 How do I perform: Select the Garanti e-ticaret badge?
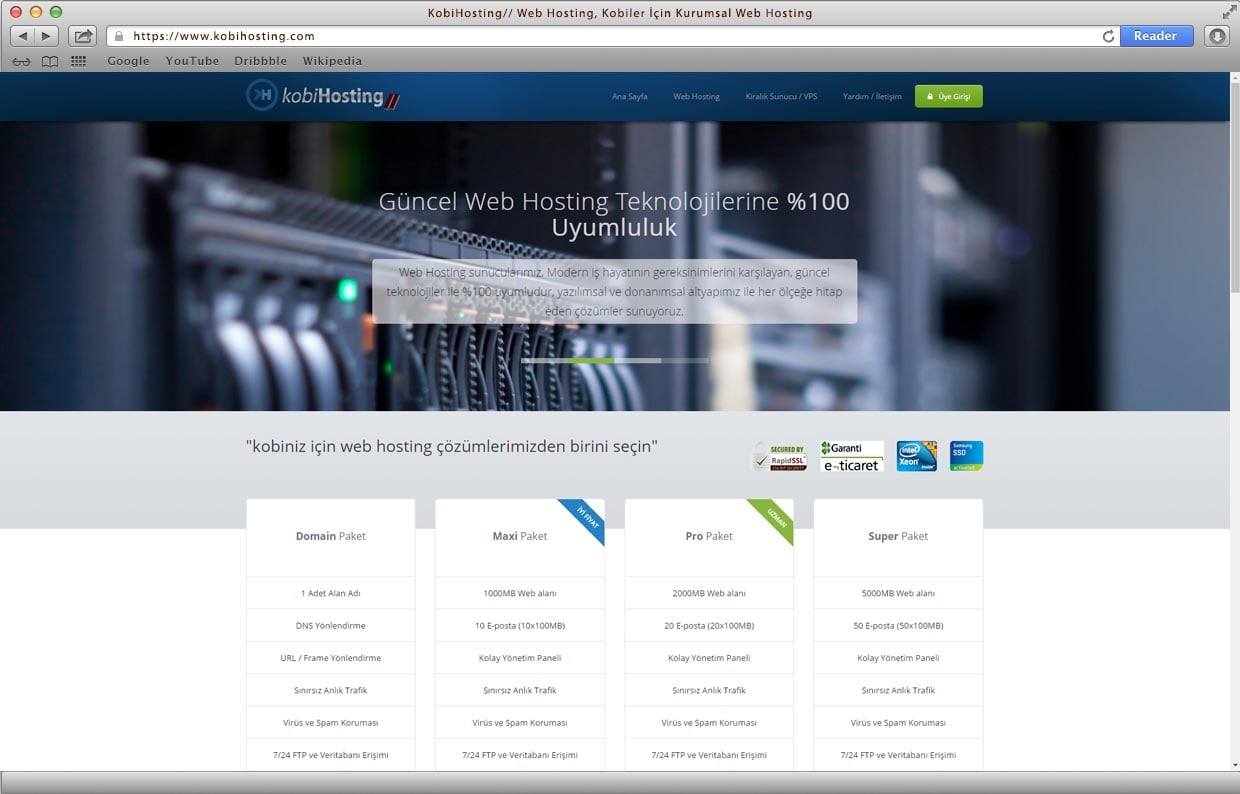click(x=851, y=456)
